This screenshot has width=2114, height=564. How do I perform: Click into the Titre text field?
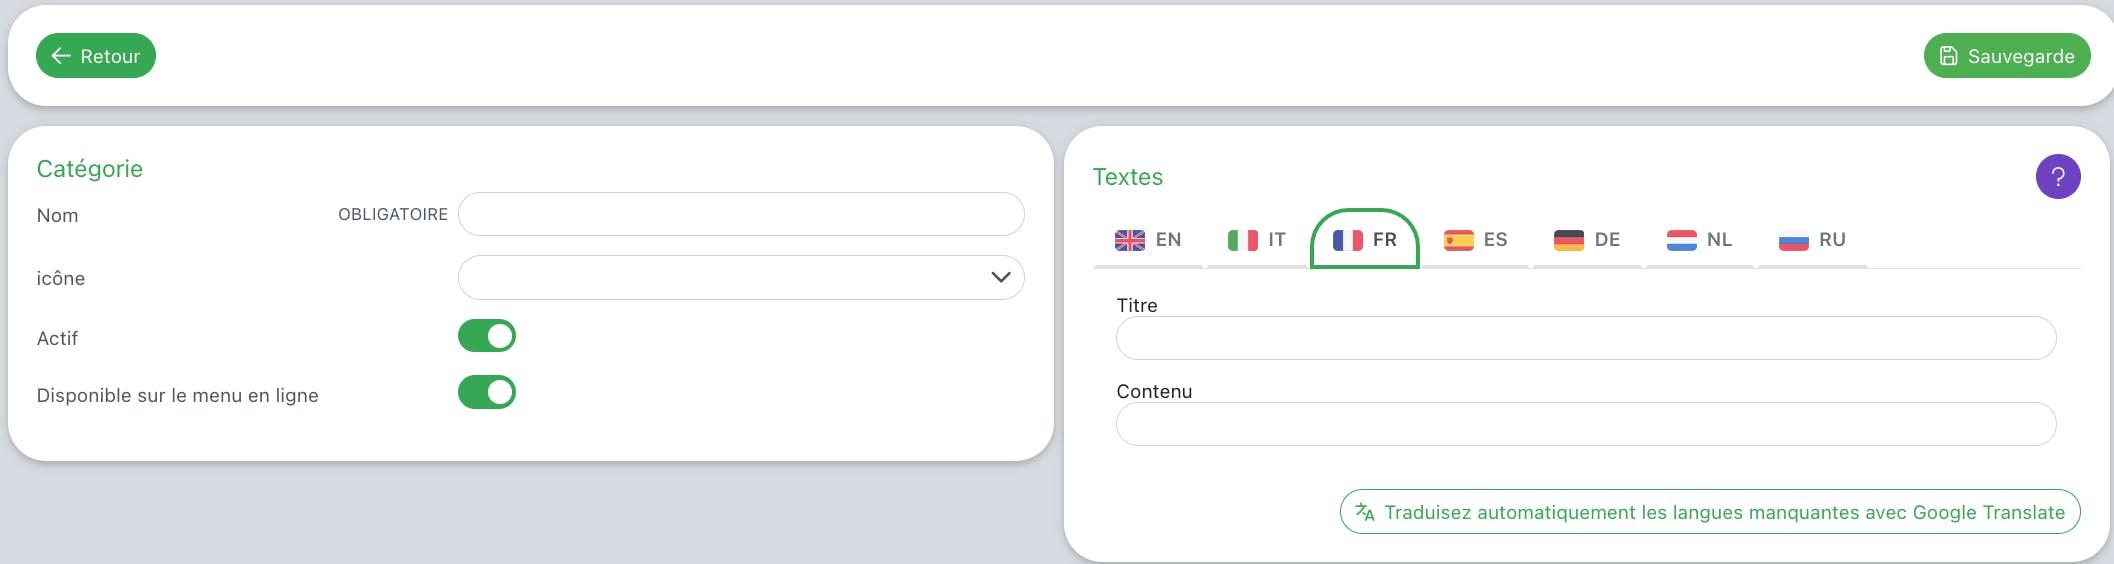[x=1585, y=339]
